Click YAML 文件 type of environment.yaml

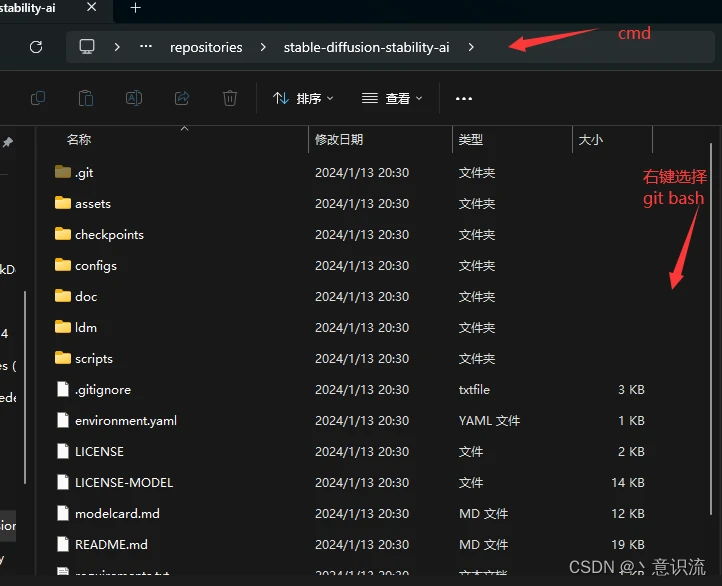[489, 421]
